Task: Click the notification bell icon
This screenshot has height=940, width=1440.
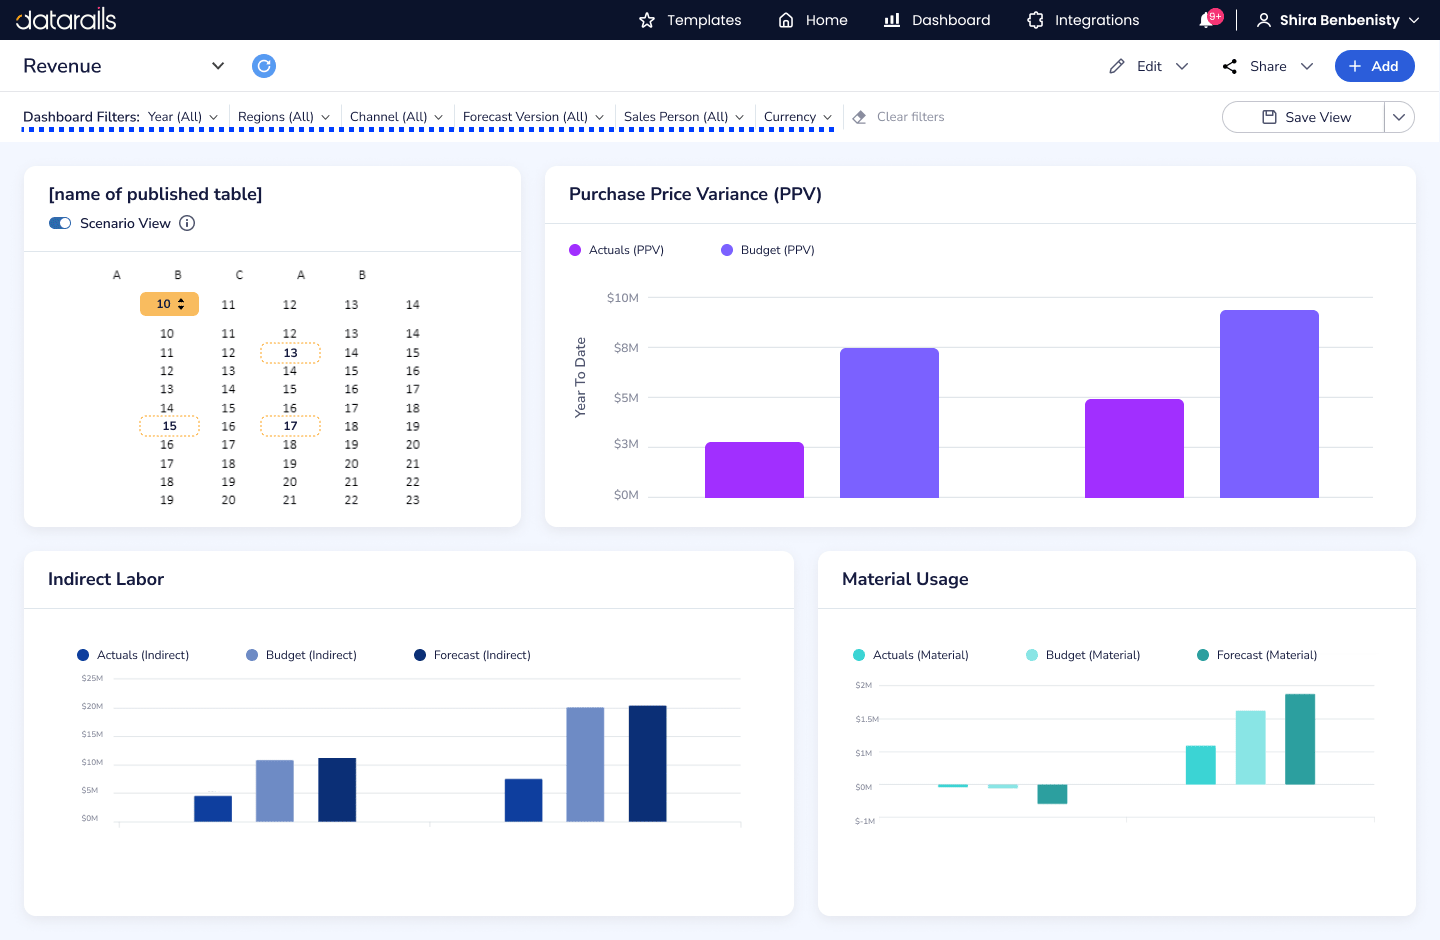Action: pos(1206,20)
